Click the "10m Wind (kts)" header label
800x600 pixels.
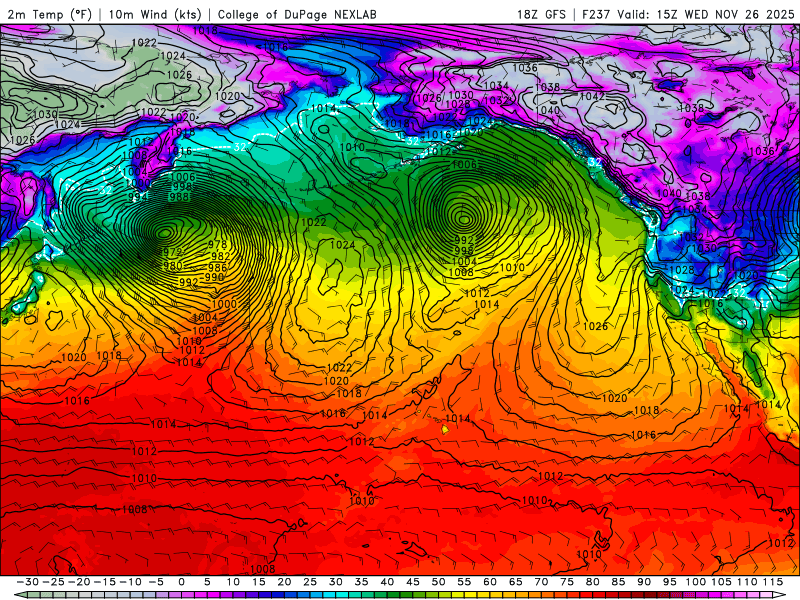click(155, 14)
